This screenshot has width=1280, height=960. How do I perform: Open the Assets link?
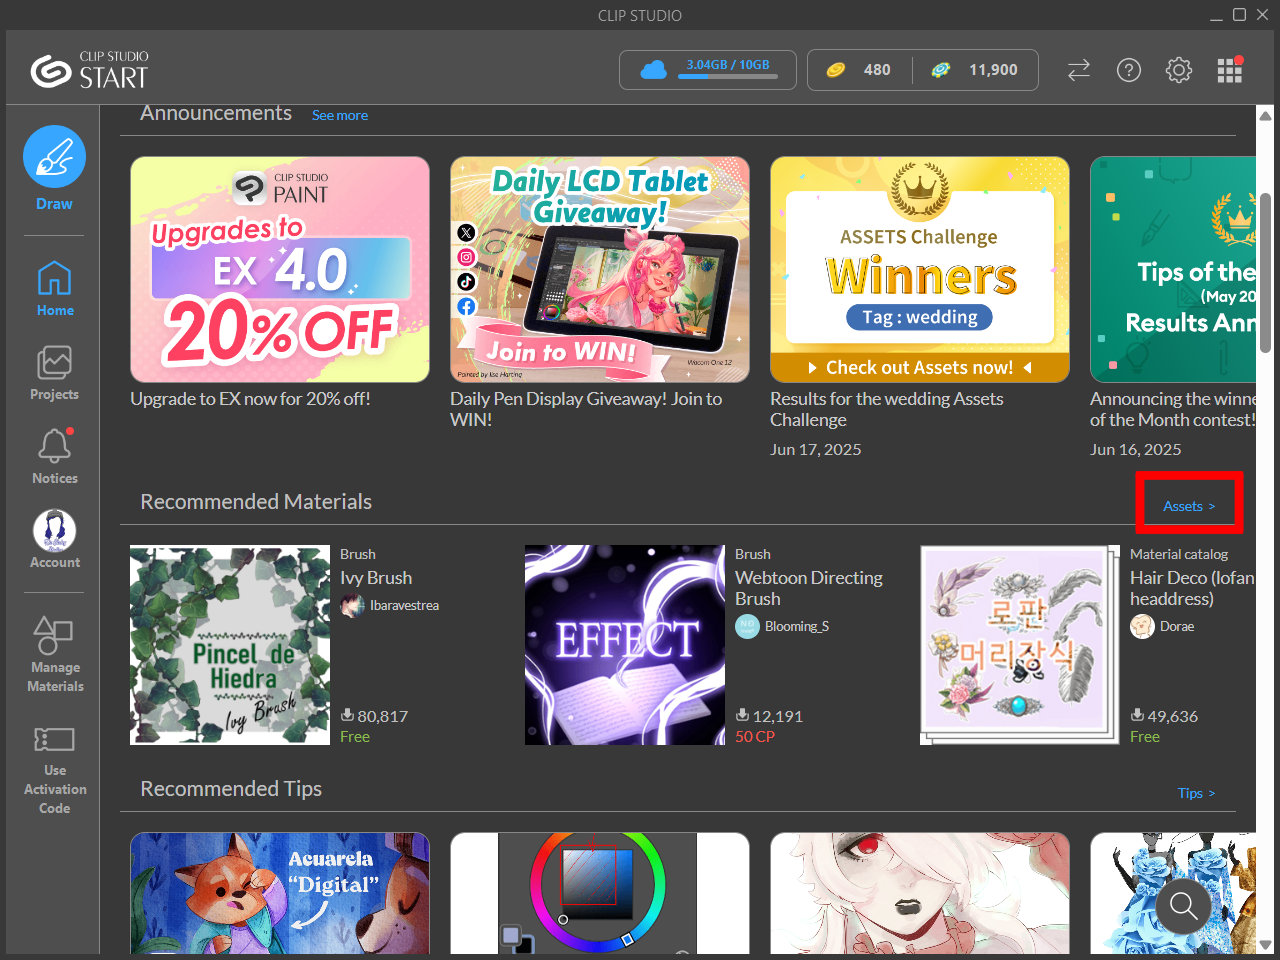(x=1189, y=506)
